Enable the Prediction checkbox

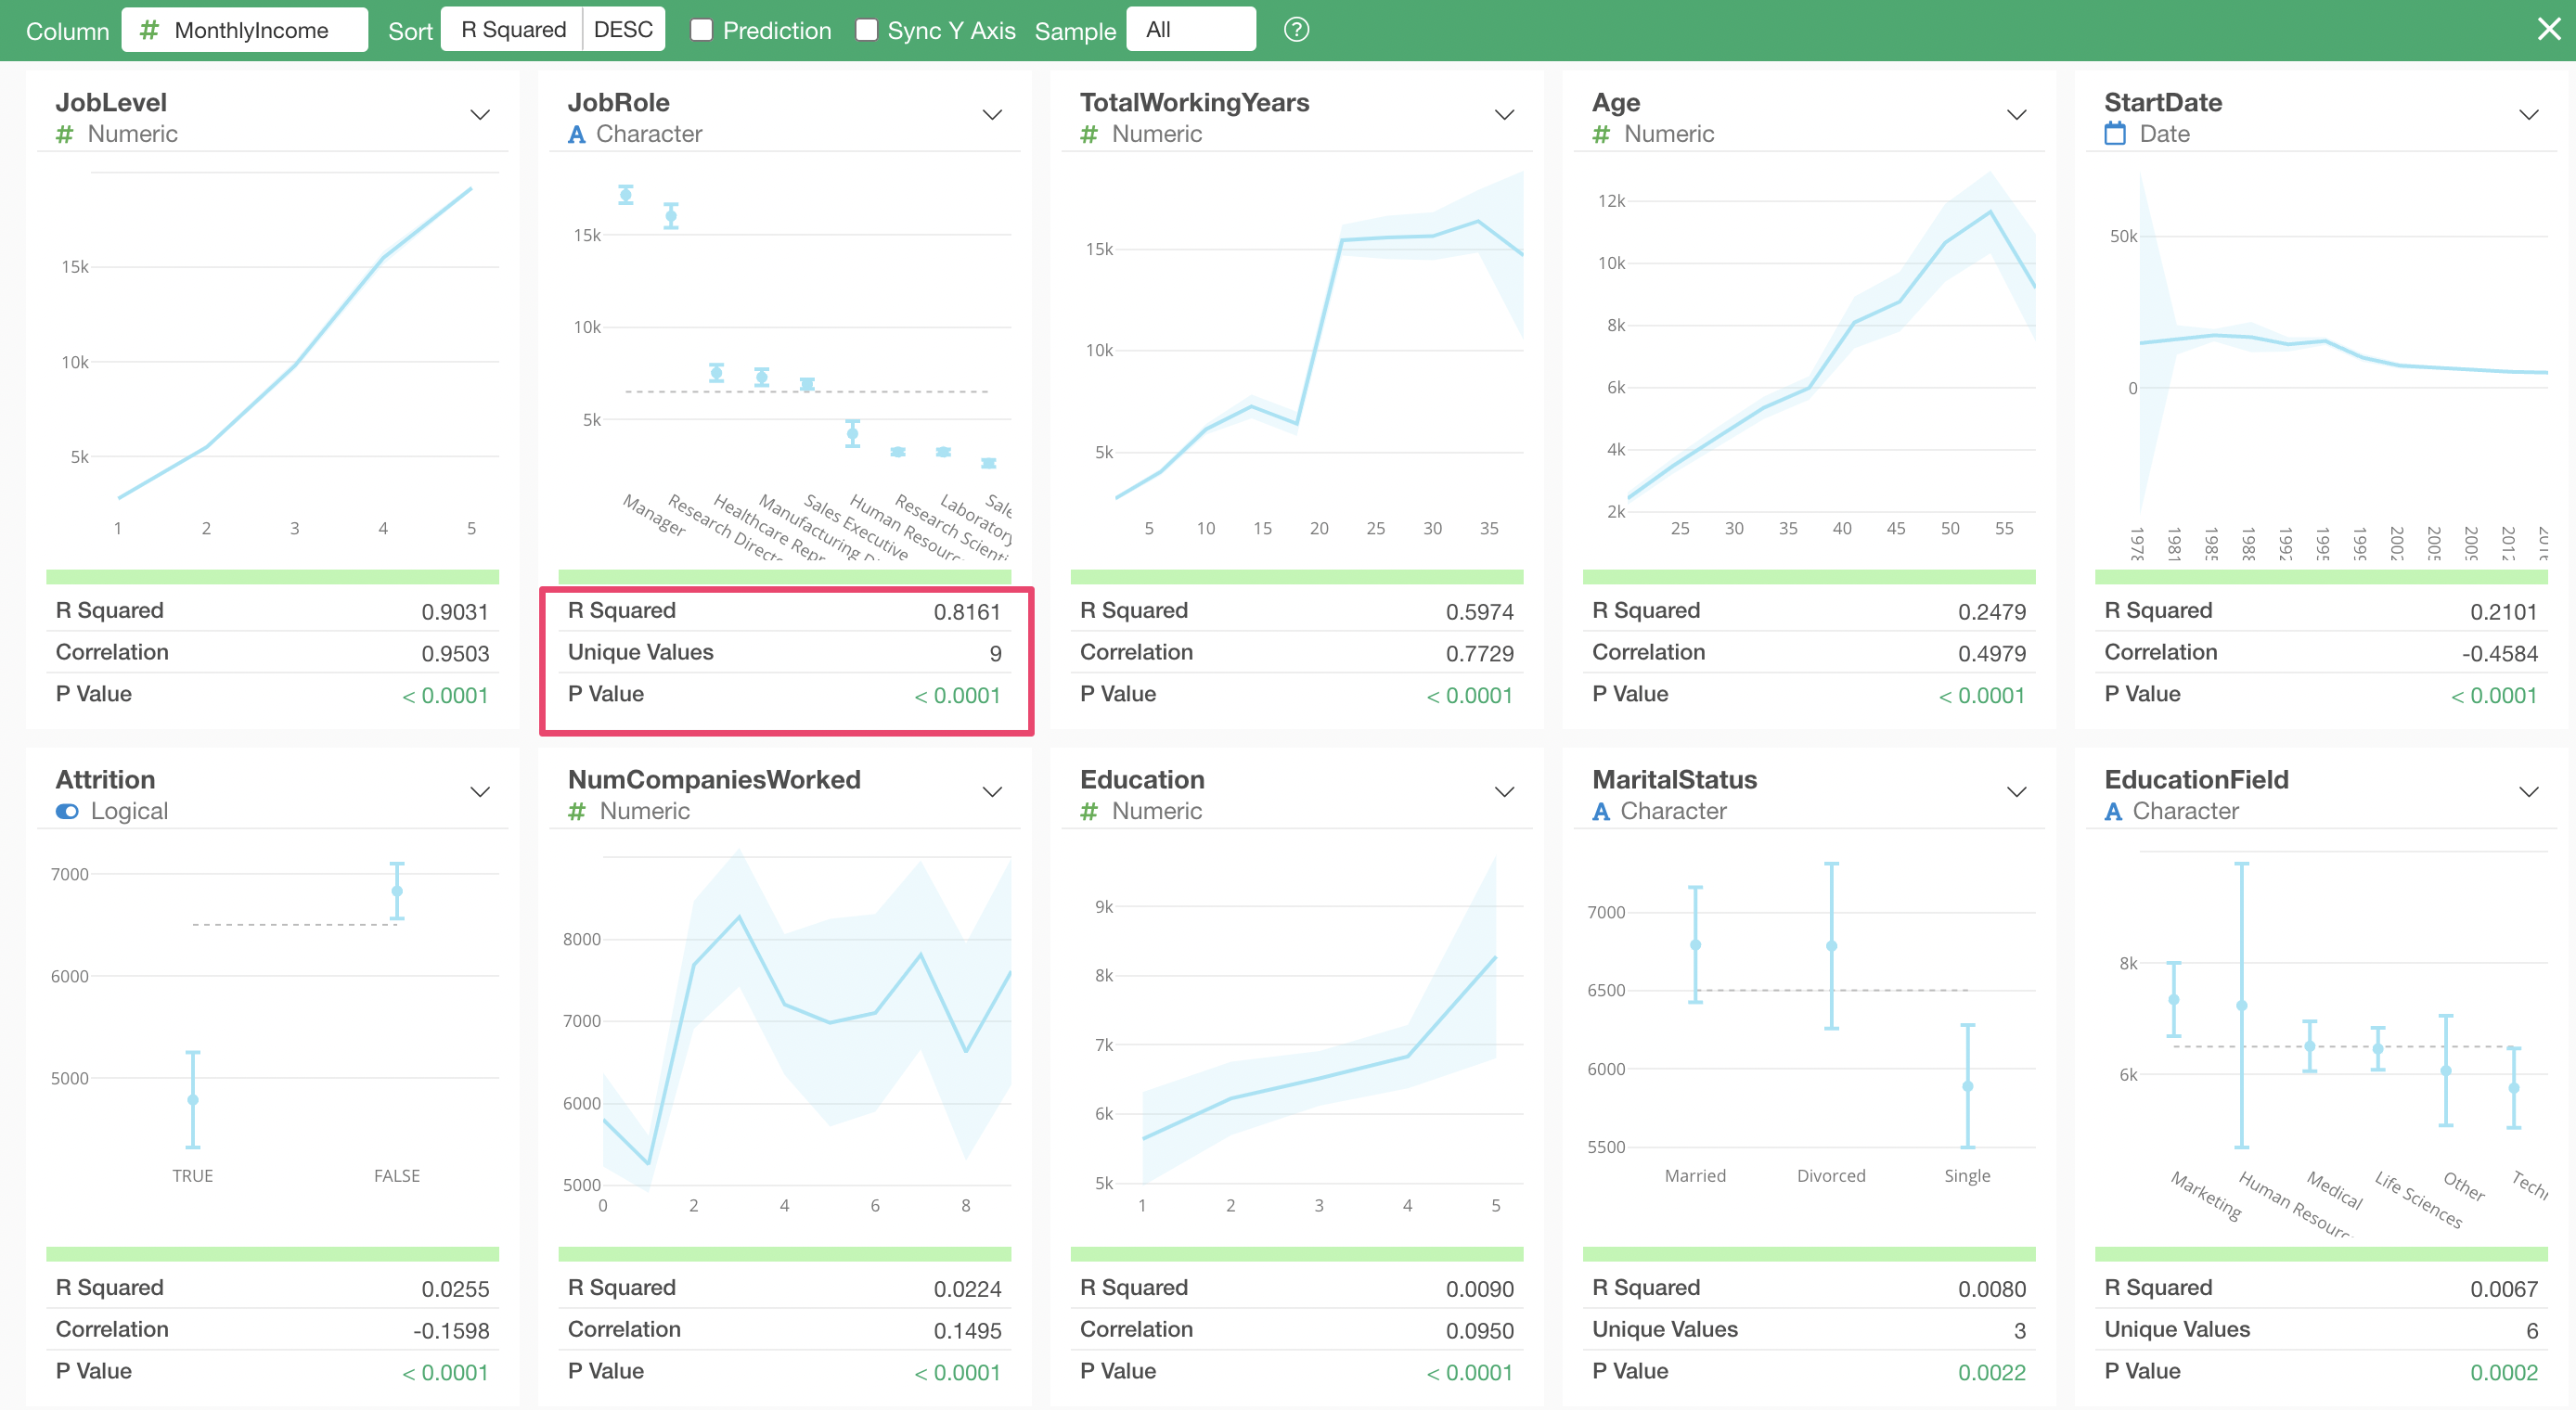[x=702, y=30]
